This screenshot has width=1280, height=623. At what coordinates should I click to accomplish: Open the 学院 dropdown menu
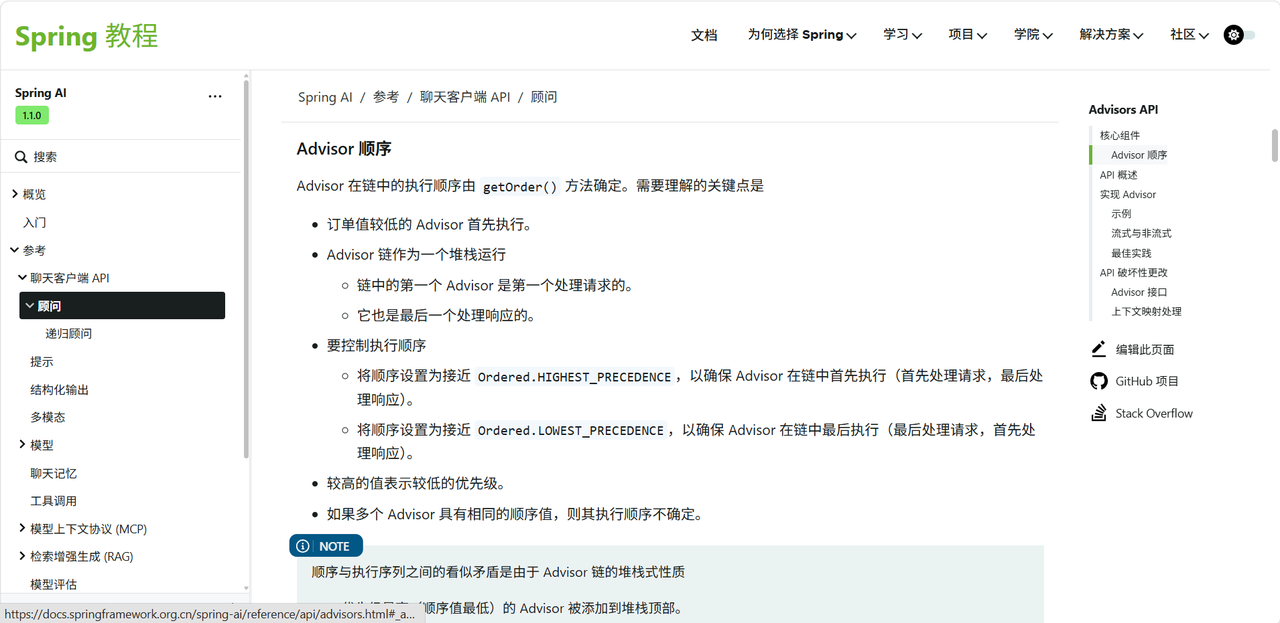pyautogui.click(x=1033, y=35)
